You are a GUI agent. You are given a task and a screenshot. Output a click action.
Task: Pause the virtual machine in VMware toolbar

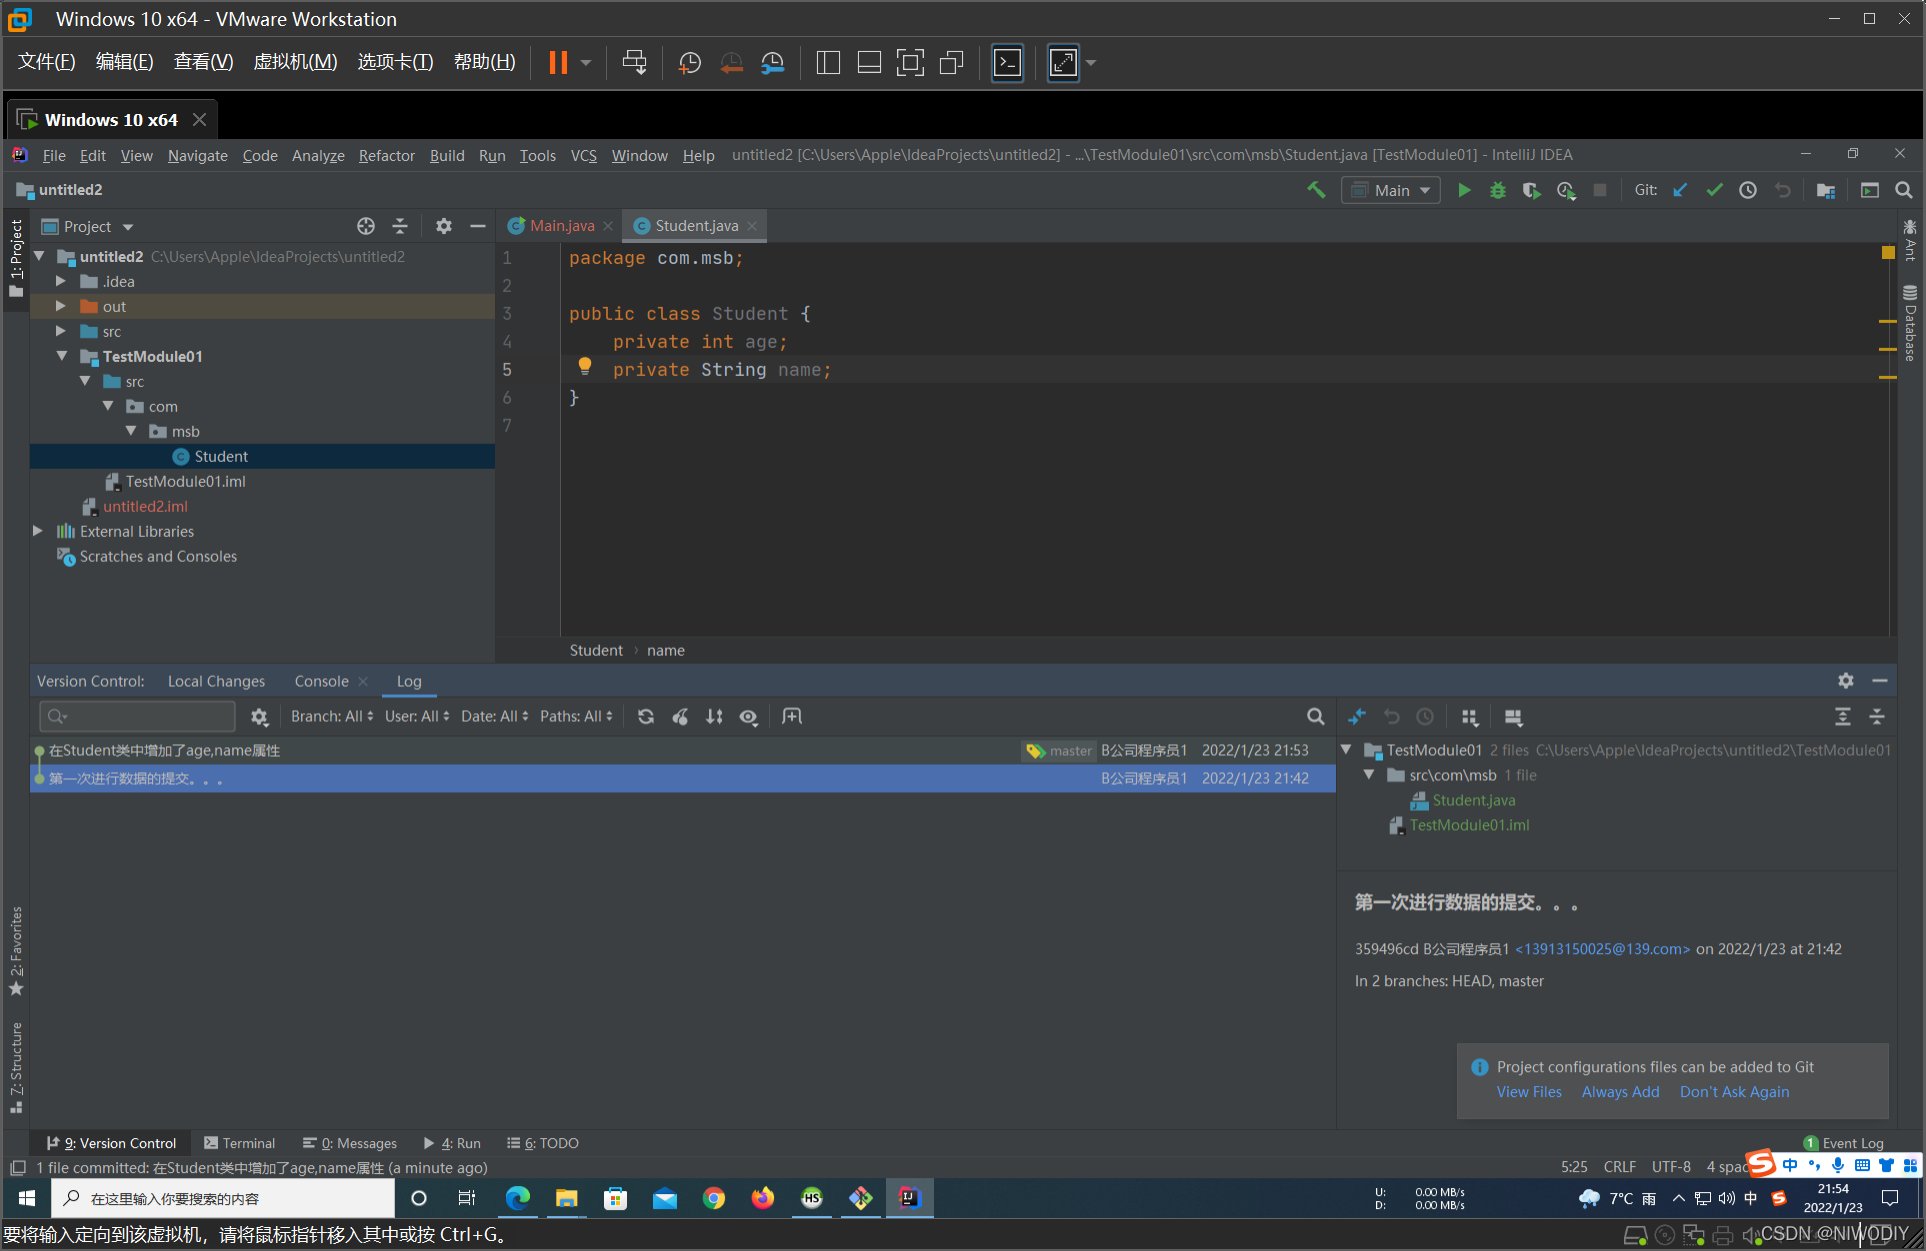(x=558, y=63)
